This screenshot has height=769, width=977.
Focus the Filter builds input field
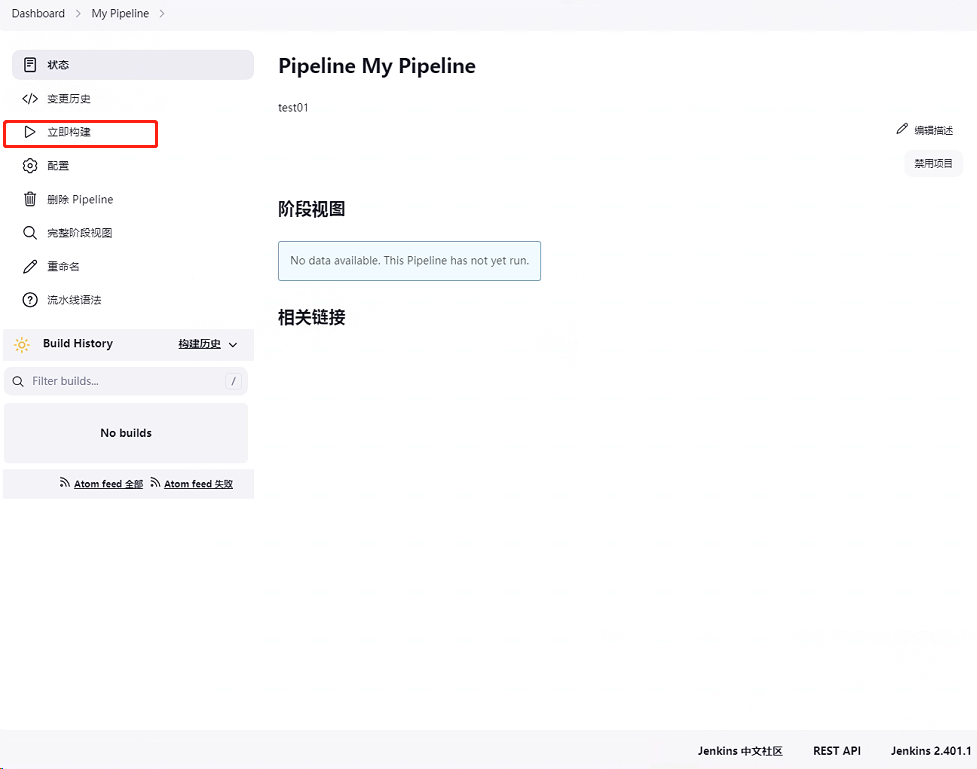[x=126, y=381]
